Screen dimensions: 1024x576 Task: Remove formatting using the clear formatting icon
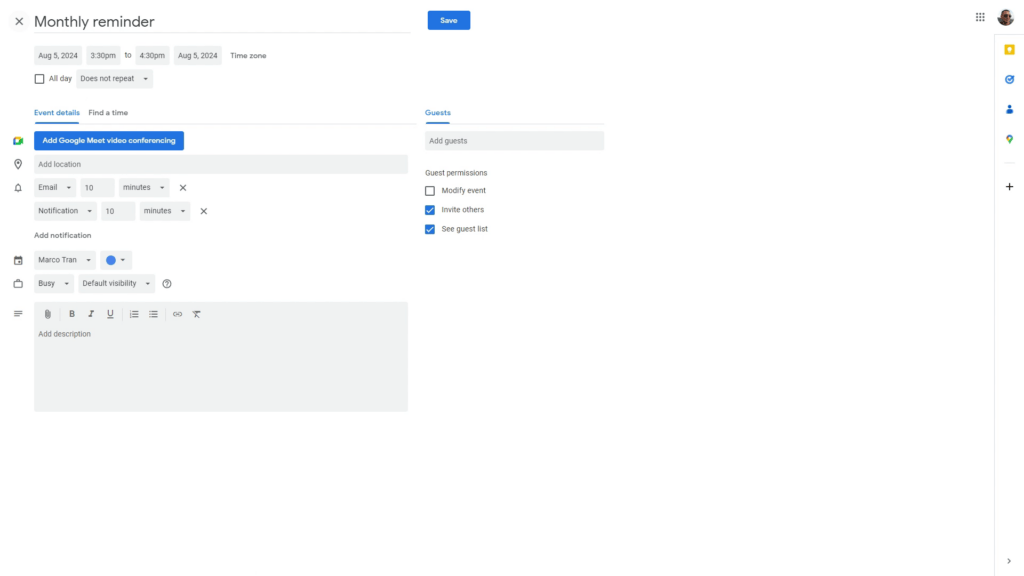coord(197,313)
